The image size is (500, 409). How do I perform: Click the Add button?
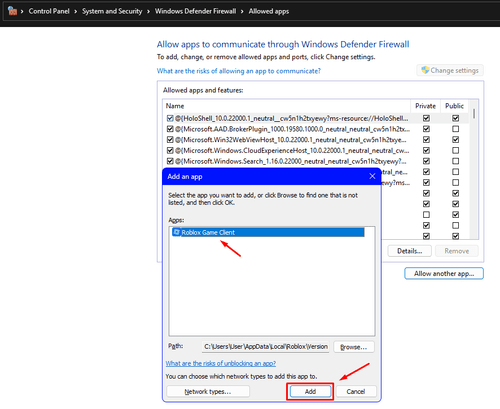[x=310, y=391]
